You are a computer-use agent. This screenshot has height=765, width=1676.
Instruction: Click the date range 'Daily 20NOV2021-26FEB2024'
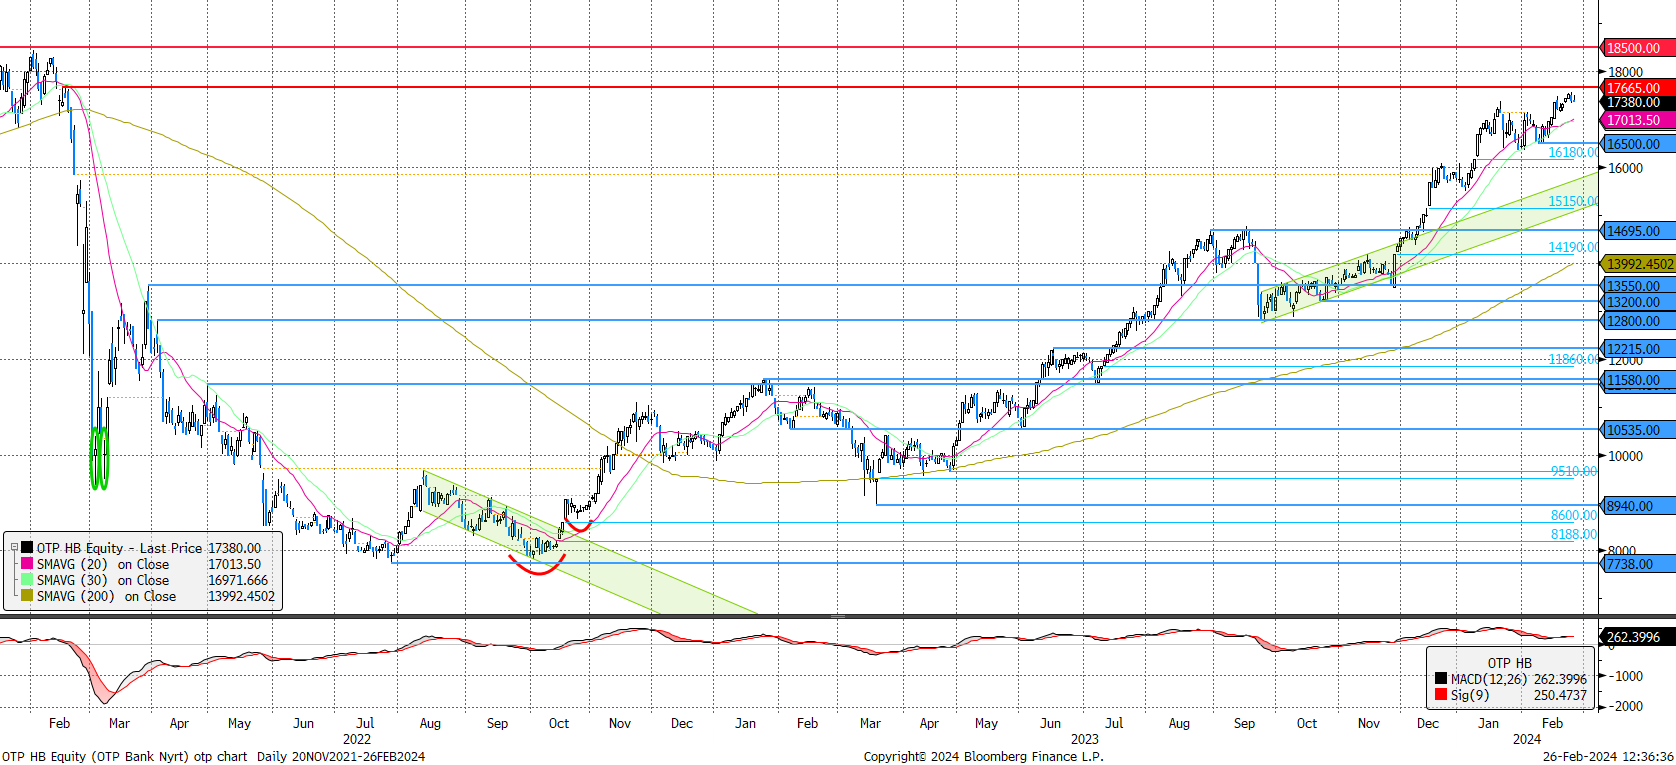coord(341,756)
